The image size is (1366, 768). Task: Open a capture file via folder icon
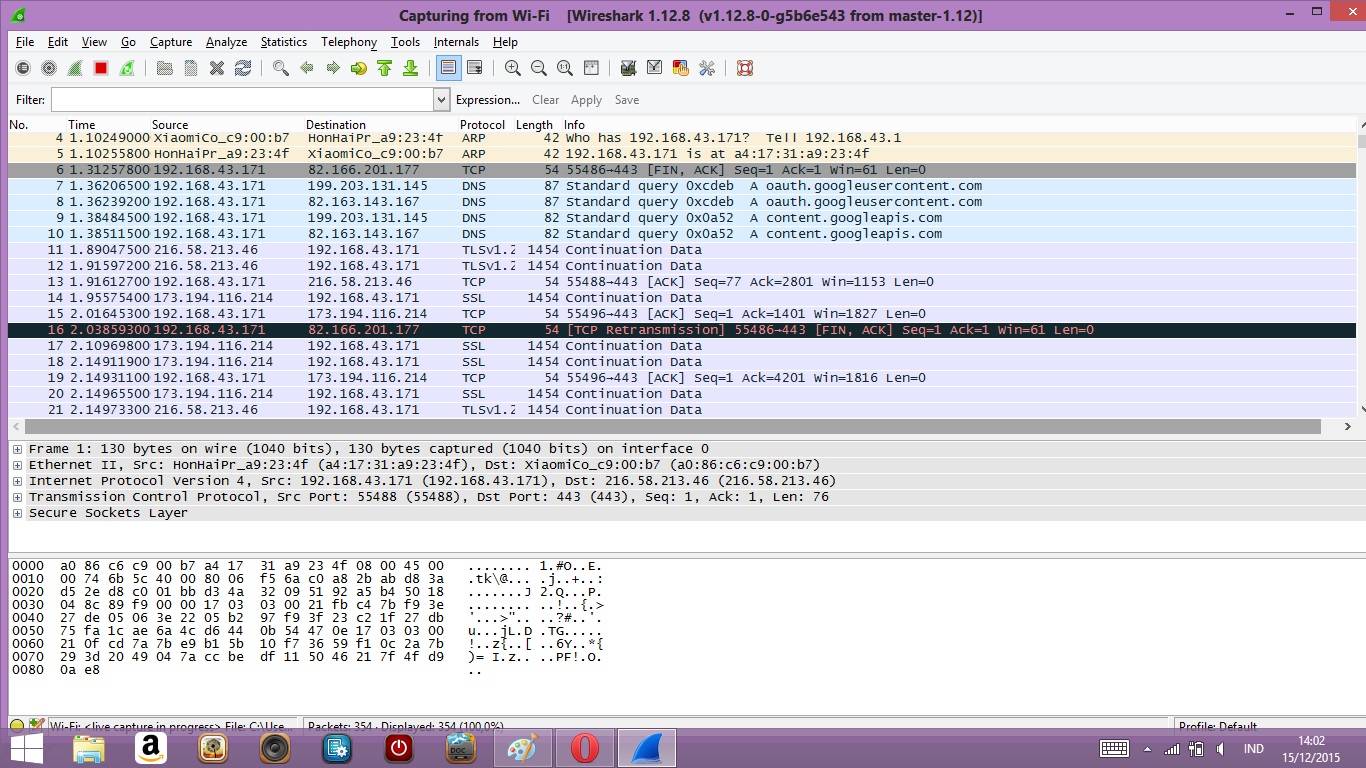tap(165, 68)
